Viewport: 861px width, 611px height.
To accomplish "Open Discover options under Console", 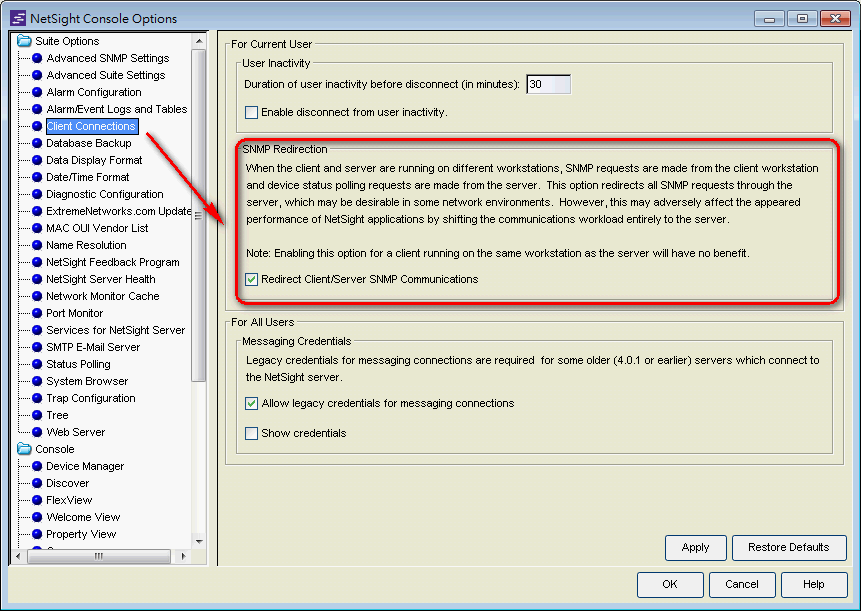I will pyautogui.click(x=67, y=483).
